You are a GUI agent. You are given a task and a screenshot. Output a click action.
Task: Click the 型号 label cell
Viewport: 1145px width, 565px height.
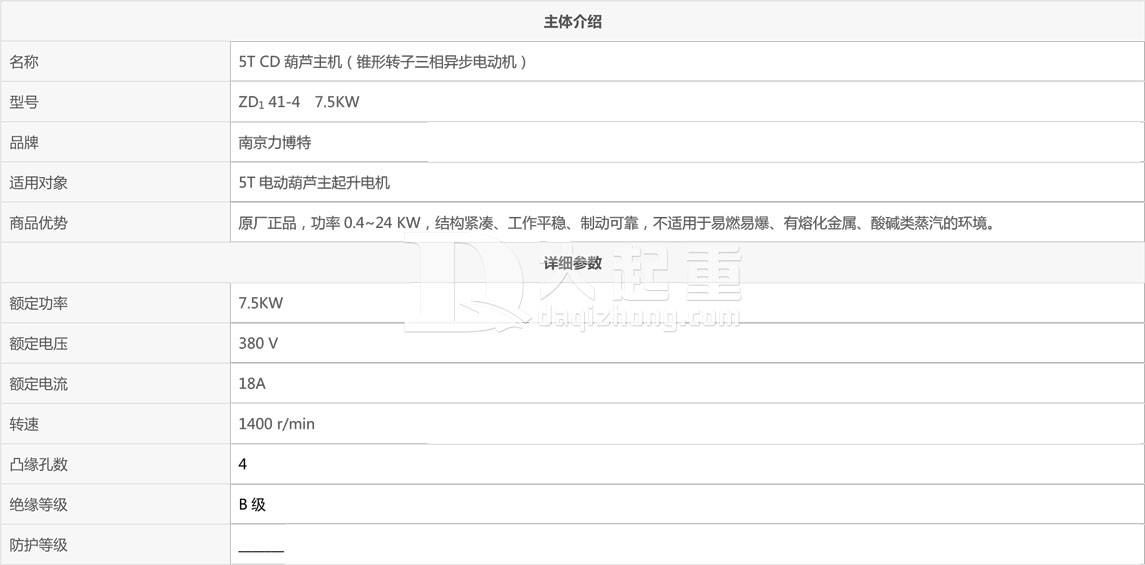(115, 102)
